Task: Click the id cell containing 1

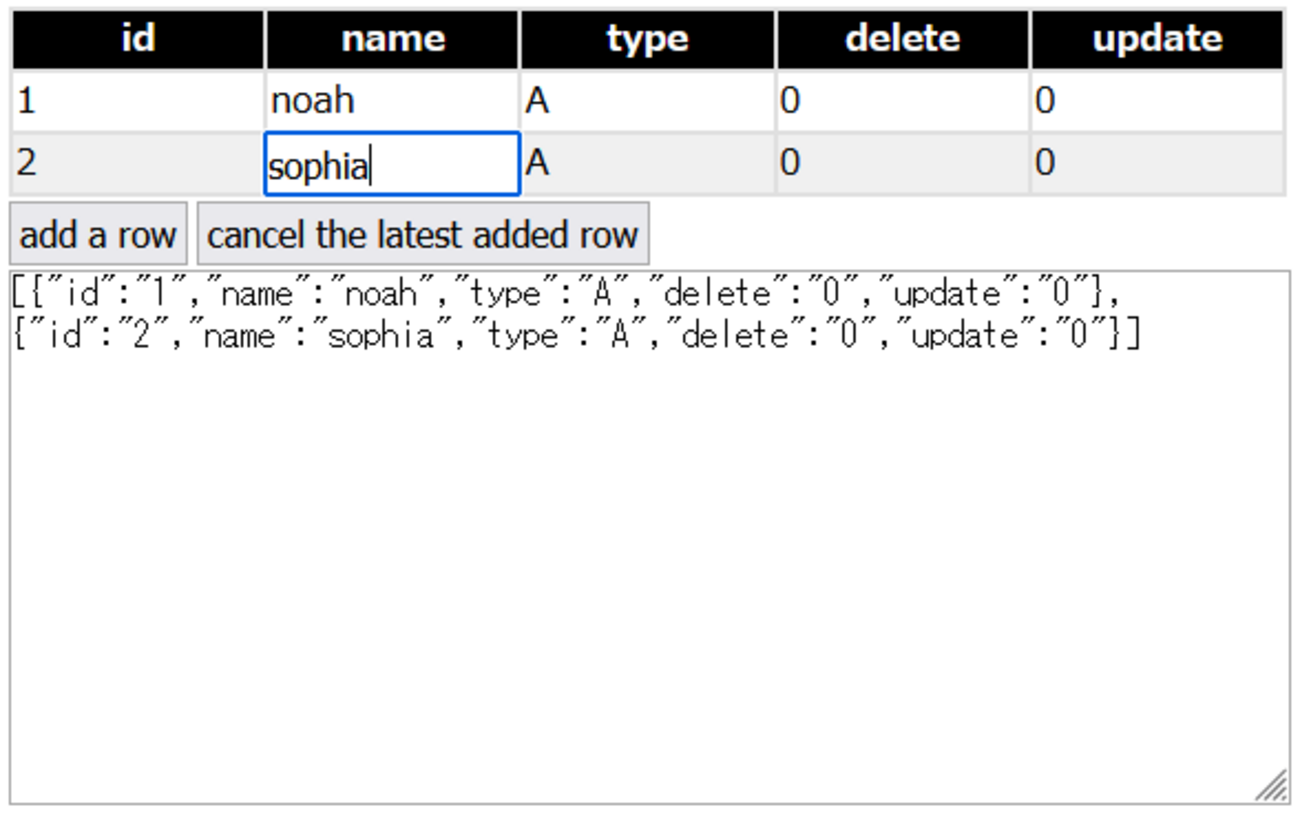Action: (x=138, y=101)
